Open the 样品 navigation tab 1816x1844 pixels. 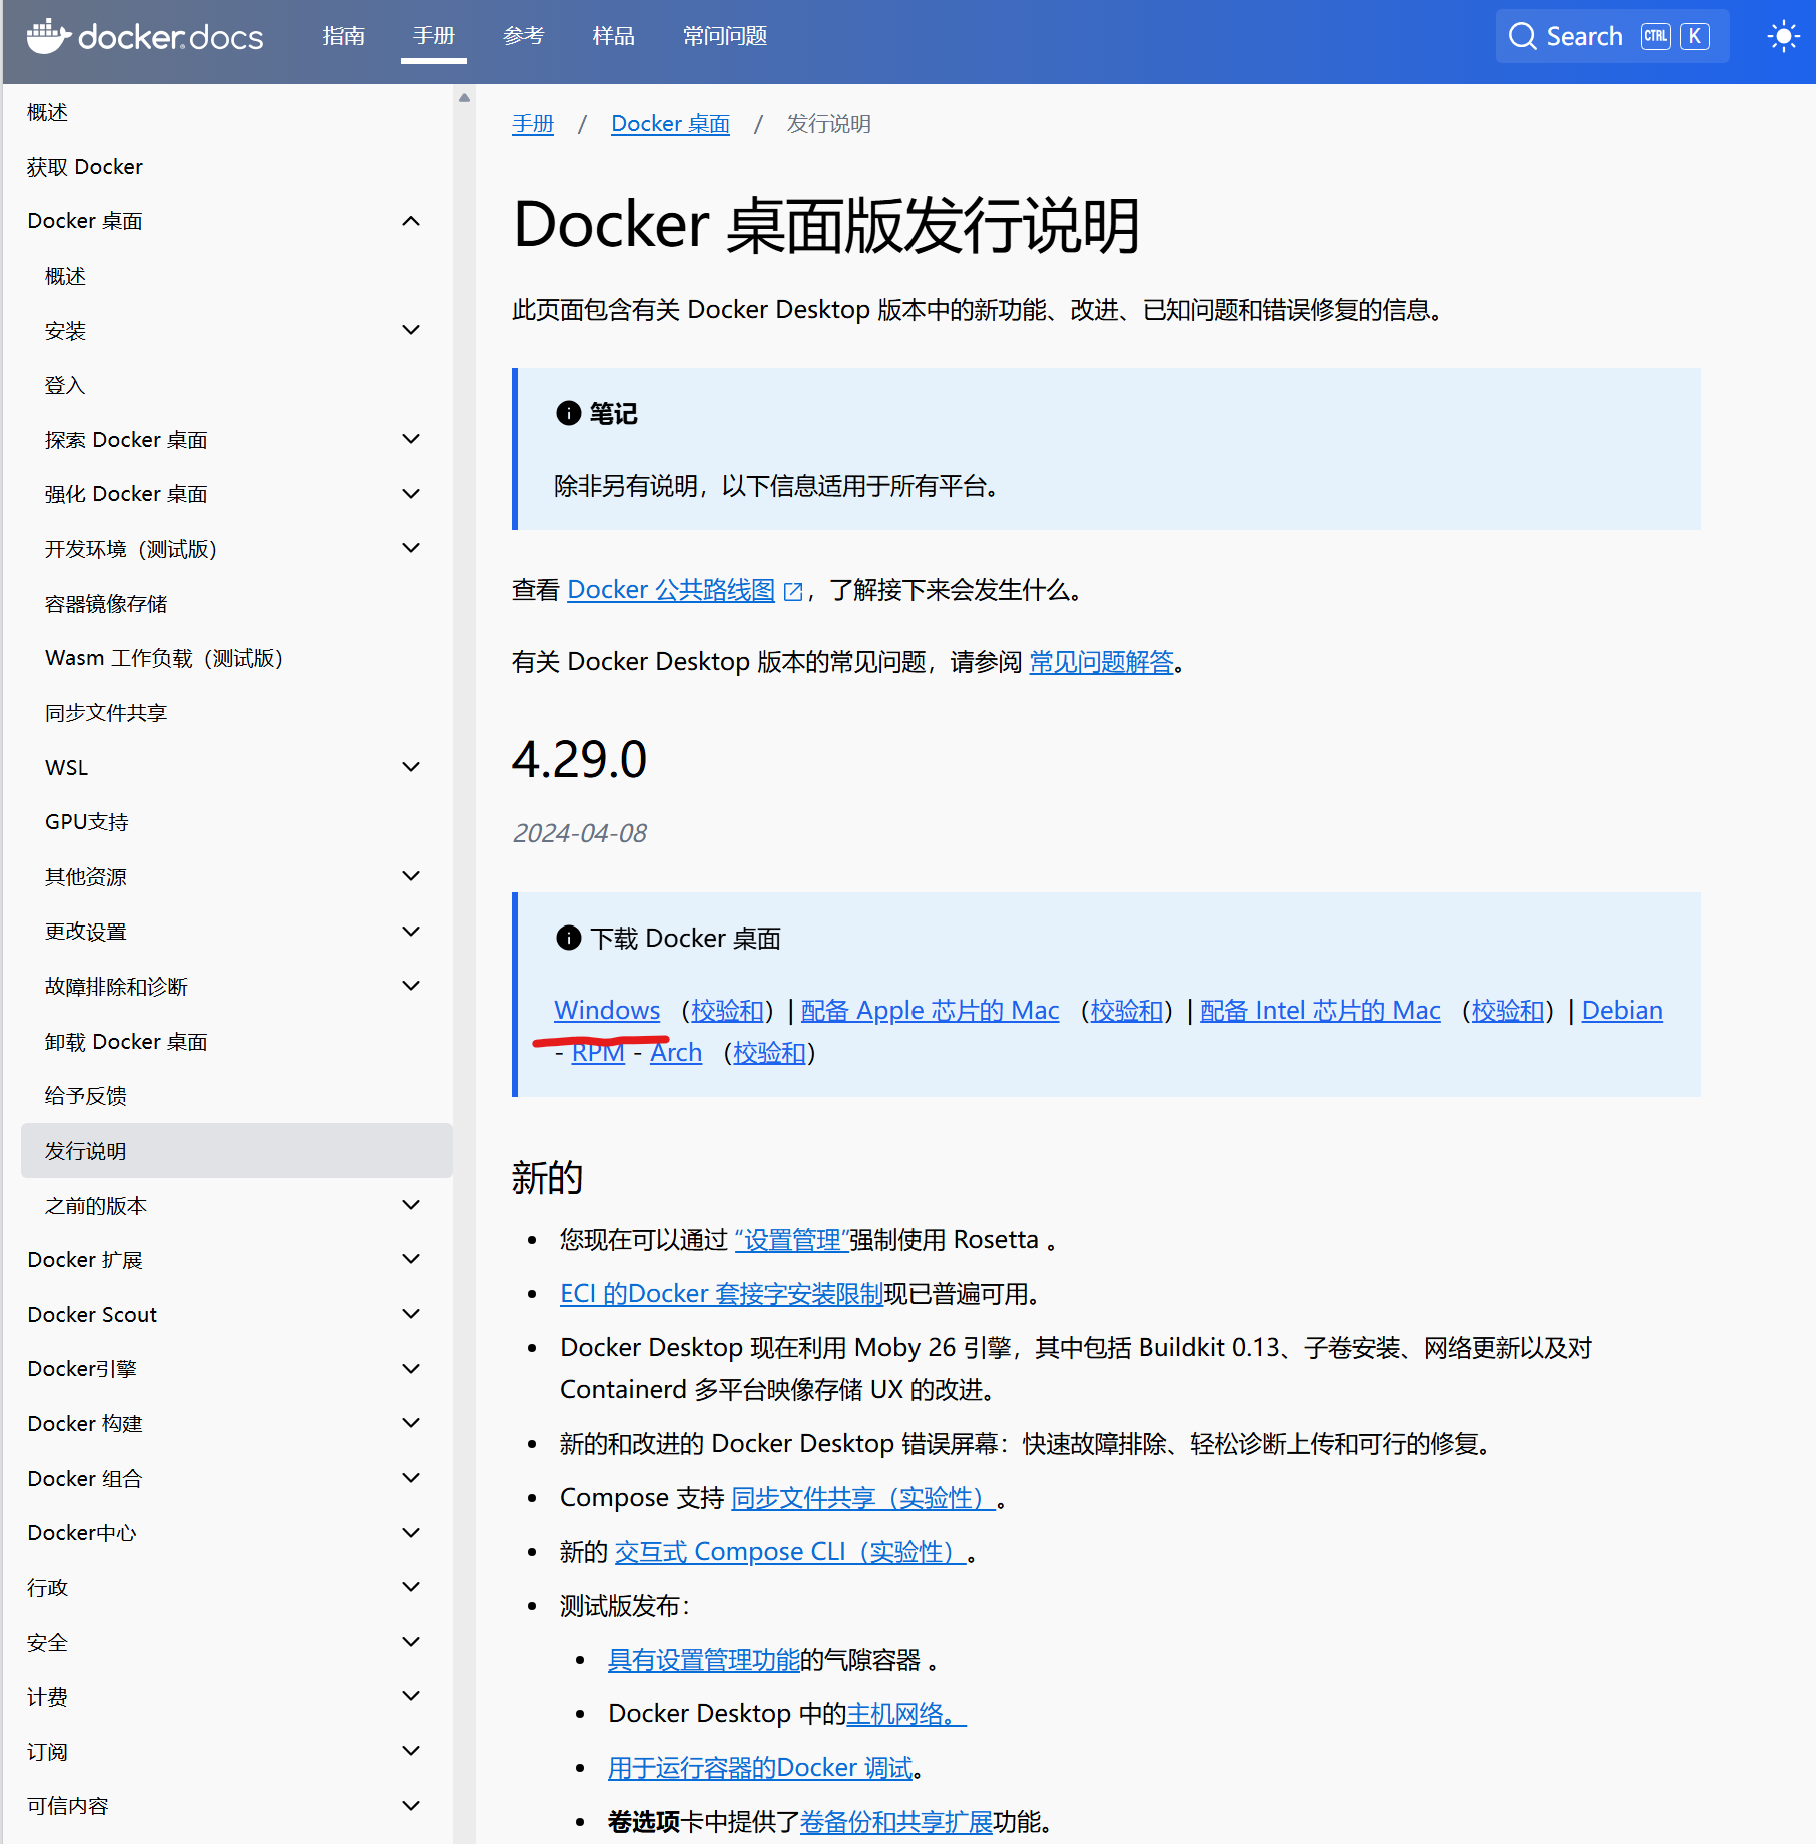pyautogui.click(x=614, y=37)
